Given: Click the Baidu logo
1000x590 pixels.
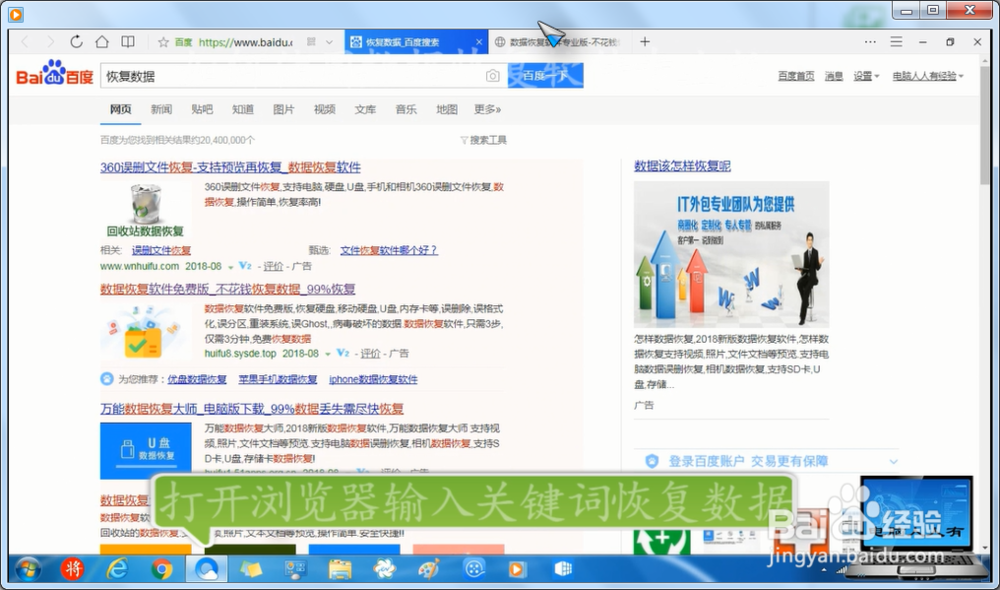Looking at the screenshot, I should tap(54, 73).
